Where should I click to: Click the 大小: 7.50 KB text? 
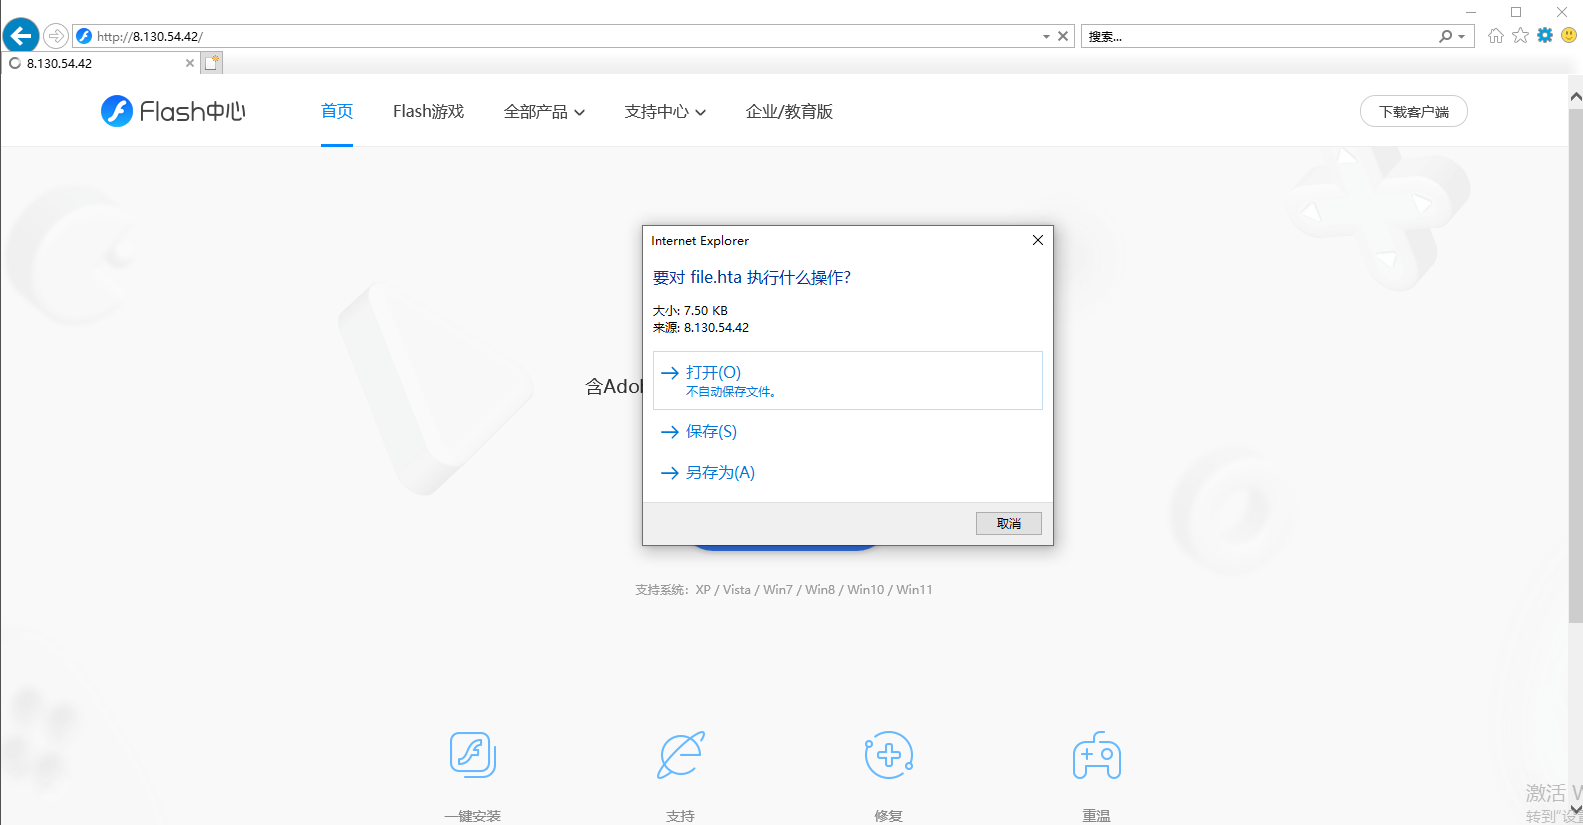pyautogui.click(x=690, y=311)
